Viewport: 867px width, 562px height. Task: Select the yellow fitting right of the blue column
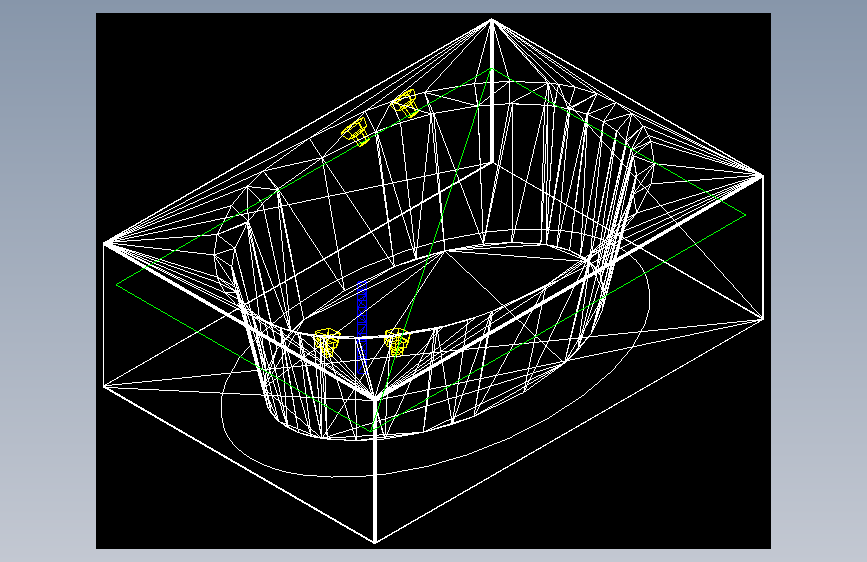click(x=396, y=341)
